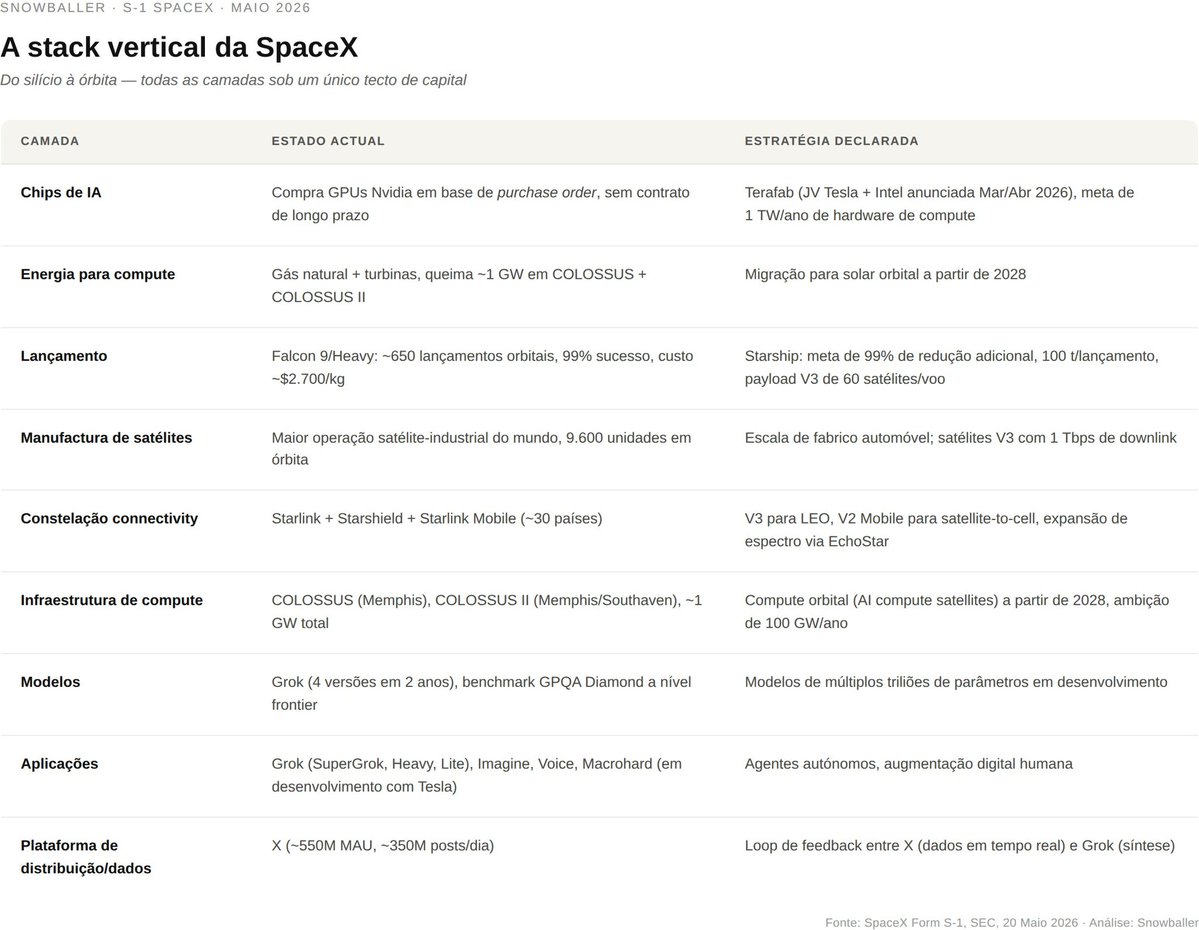Click "Agentes autónomos, augmentação digital humana" cell
The image size is (1199, 930).
click(908, 764)
